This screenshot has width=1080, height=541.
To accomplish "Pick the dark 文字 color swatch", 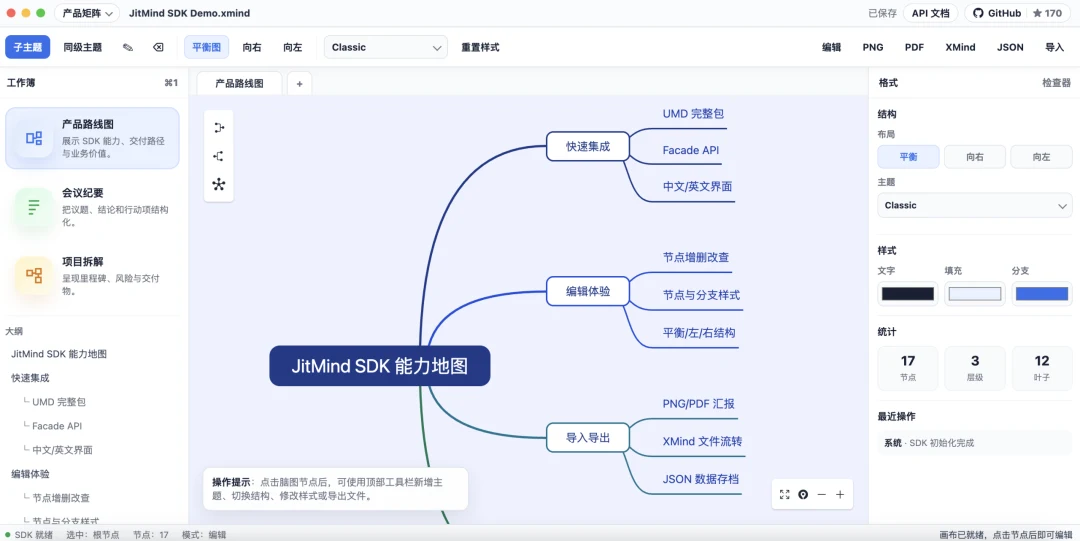I will [908, 294].
